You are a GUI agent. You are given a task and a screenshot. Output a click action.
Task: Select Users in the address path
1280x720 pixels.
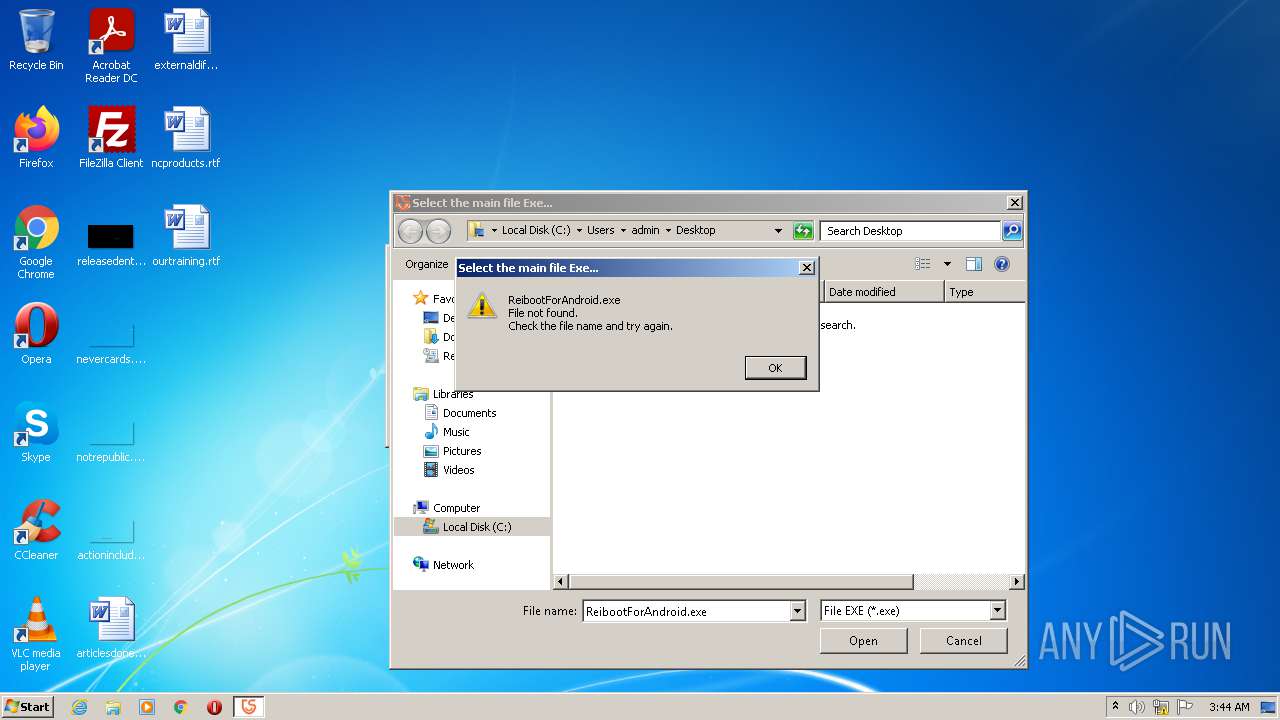(600, 230)
